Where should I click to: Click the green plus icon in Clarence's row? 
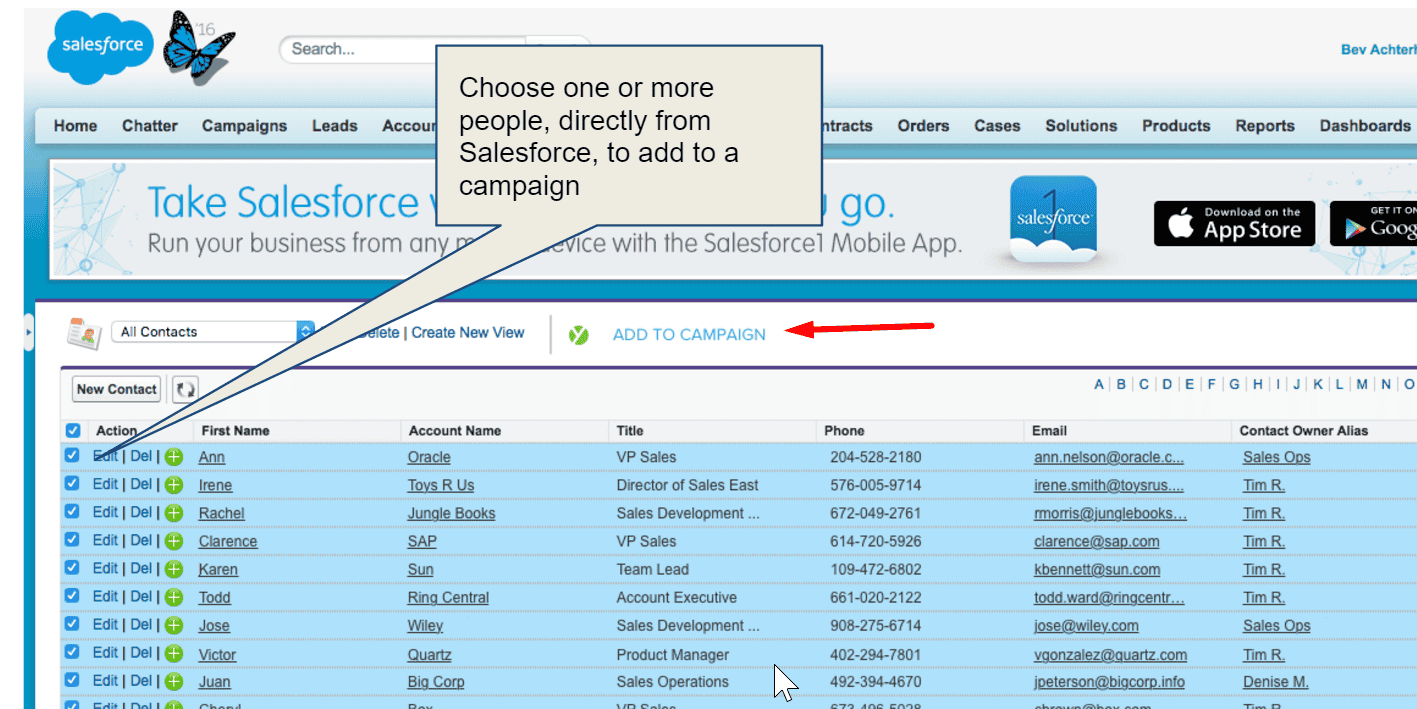(x=174, y=541)
